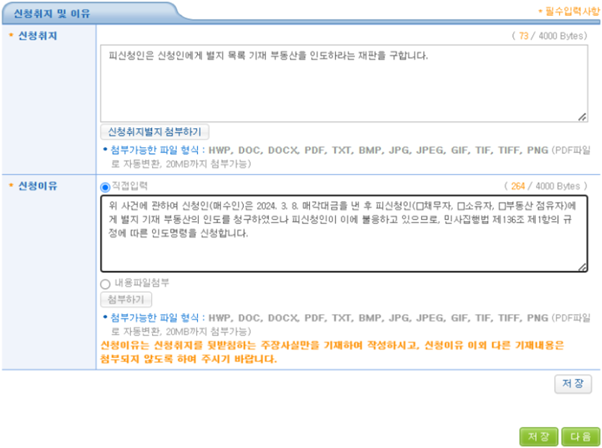Click the 신청이유 text area resize handle
602x448 pixels.
(x=582, y=266)
